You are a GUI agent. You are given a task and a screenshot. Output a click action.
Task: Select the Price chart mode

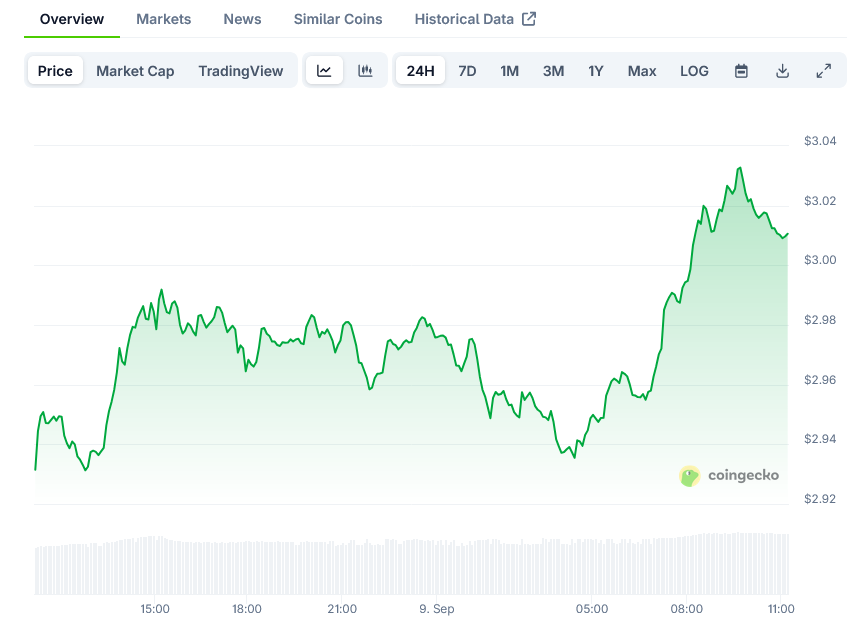tap(55, 71)
